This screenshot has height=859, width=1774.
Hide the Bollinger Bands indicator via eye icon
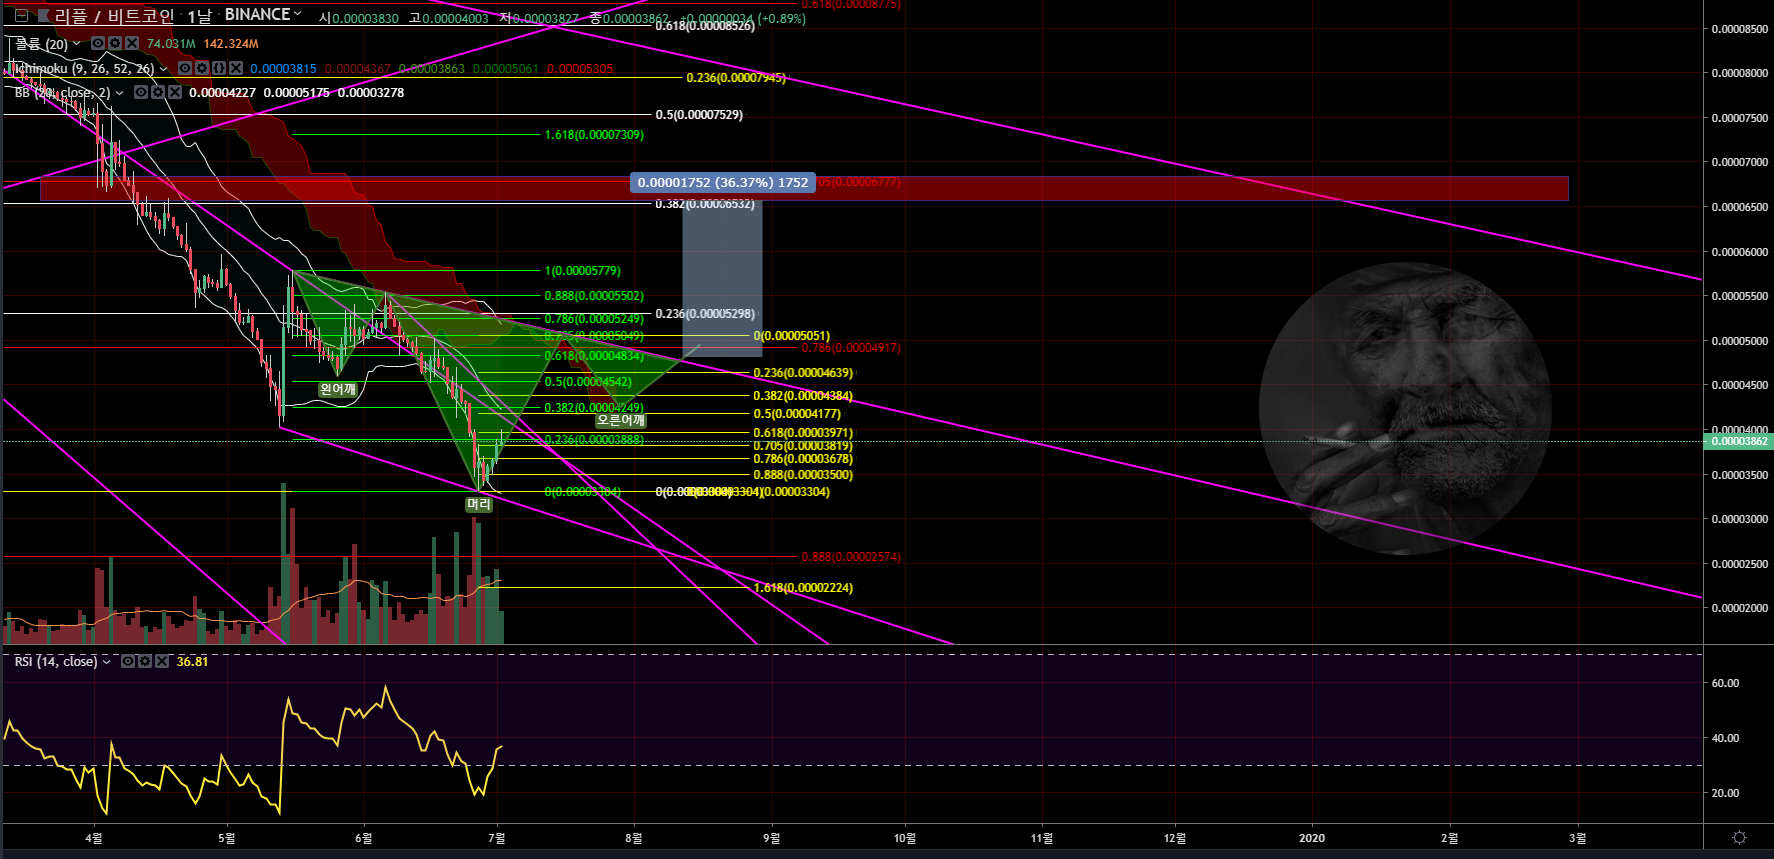pyautogui.click(x=141, y=92)
